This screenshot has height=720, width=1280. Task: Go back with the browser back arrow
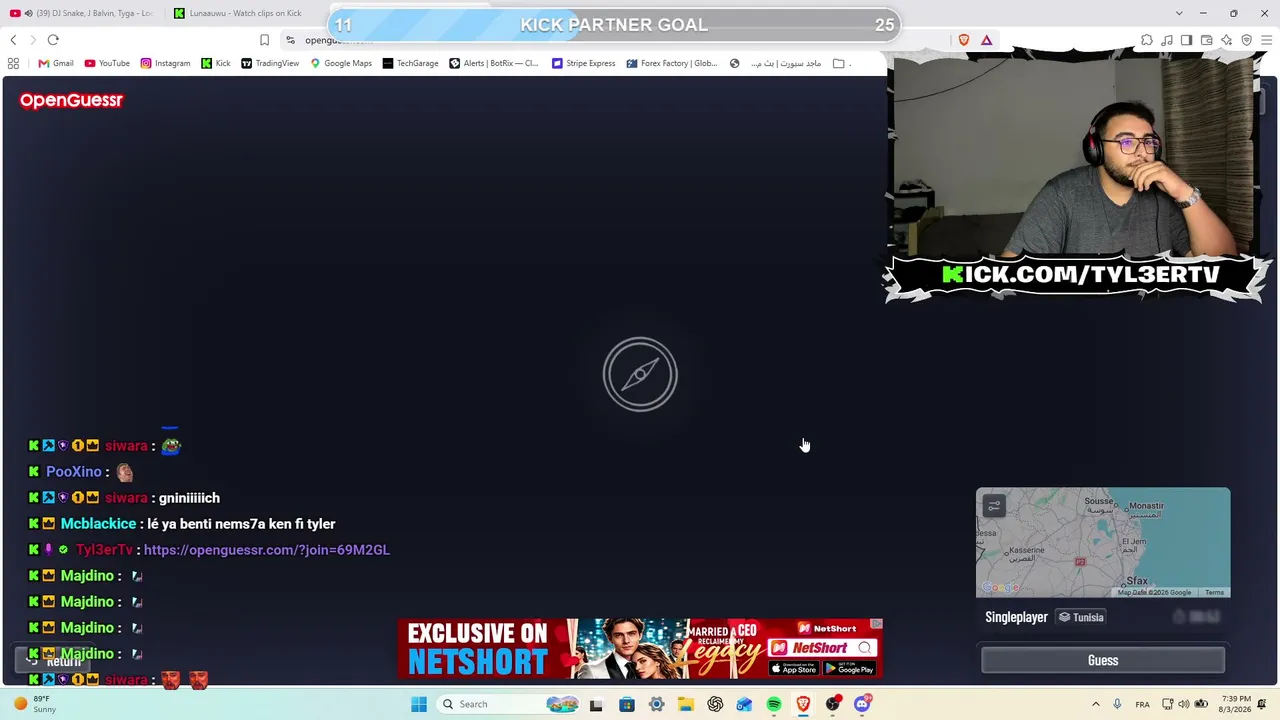pyautogui.click(x=13, y=40)
